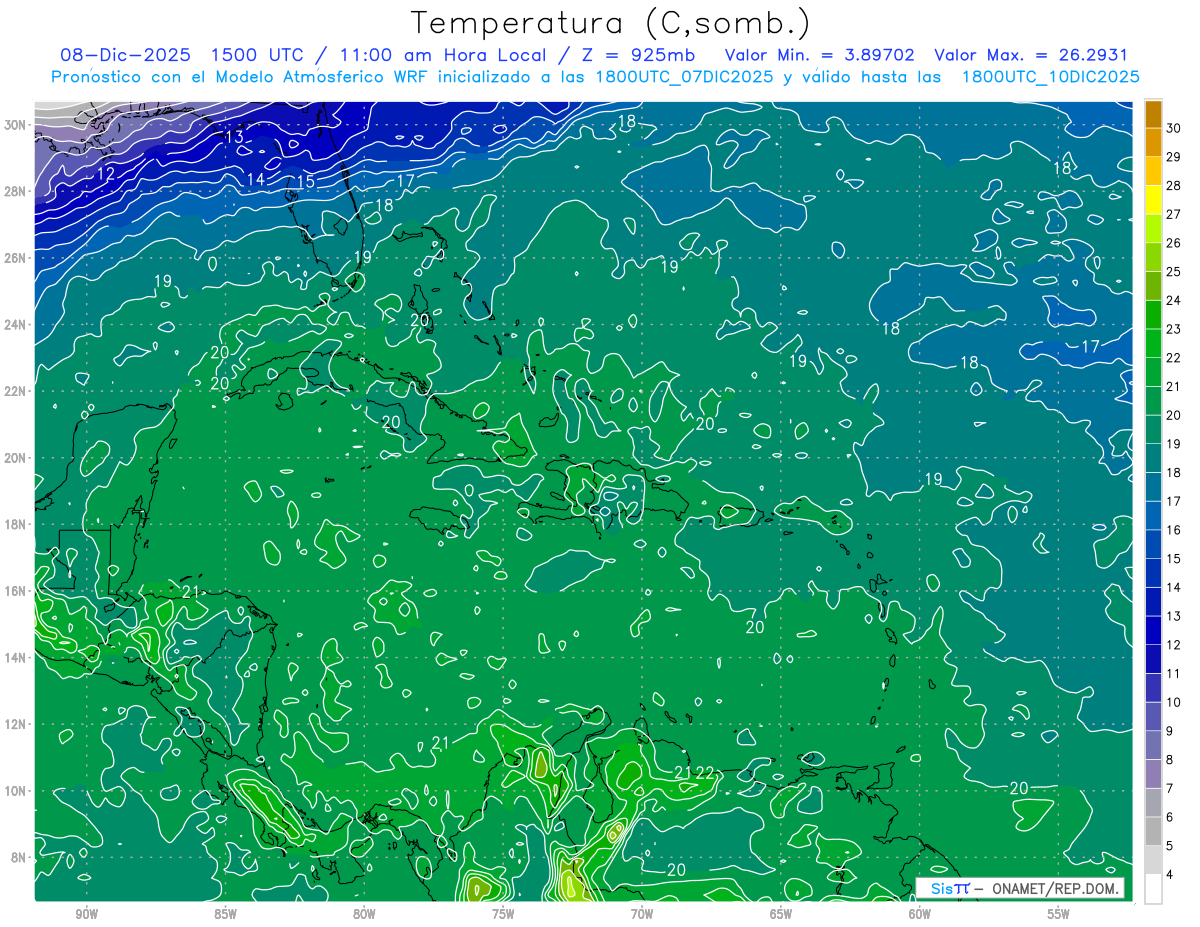Click the '28N' latitude axis label

(x=15, y=191)
